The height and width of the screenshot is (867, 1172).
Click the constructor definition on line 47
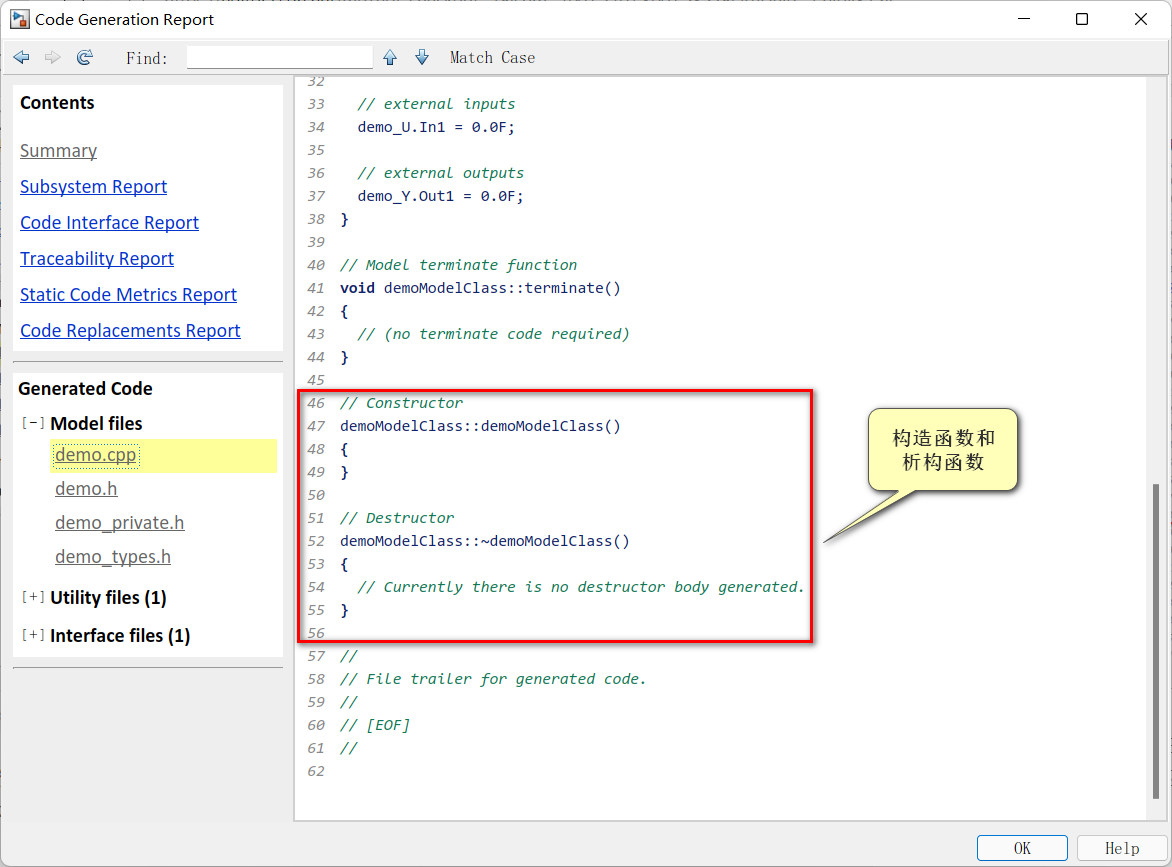point(480,426)
